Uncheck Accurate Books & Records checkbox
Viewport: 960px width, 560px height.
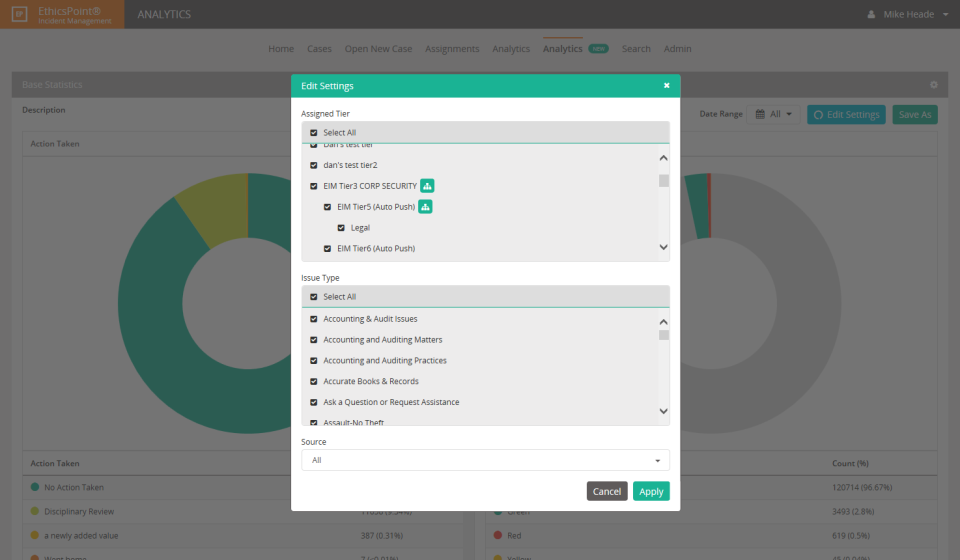pos(314,382)
